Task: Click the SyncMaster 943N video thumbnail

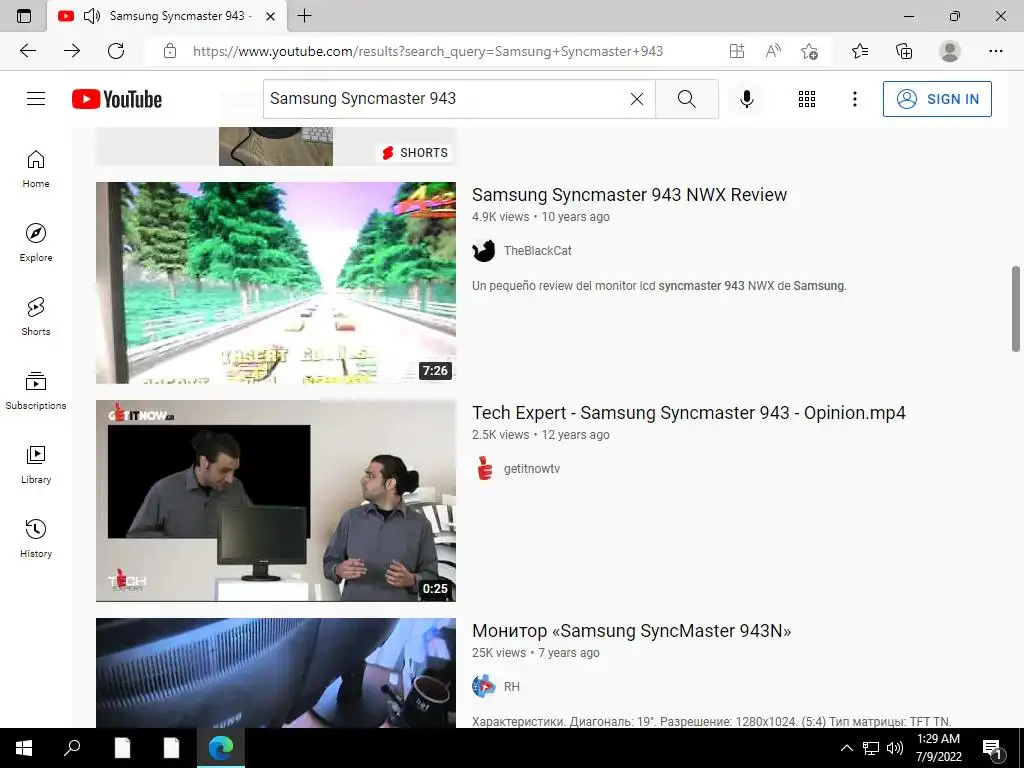Action: [x=276, y=673]
